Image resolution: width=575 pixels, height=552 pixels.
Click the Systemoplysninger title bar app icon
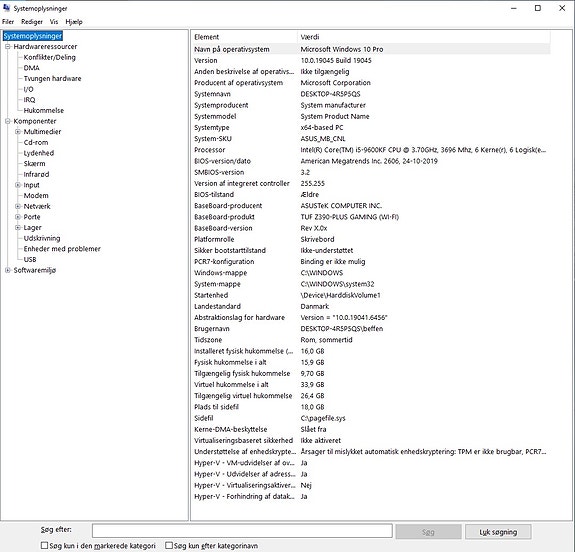(x=6, y=8)
